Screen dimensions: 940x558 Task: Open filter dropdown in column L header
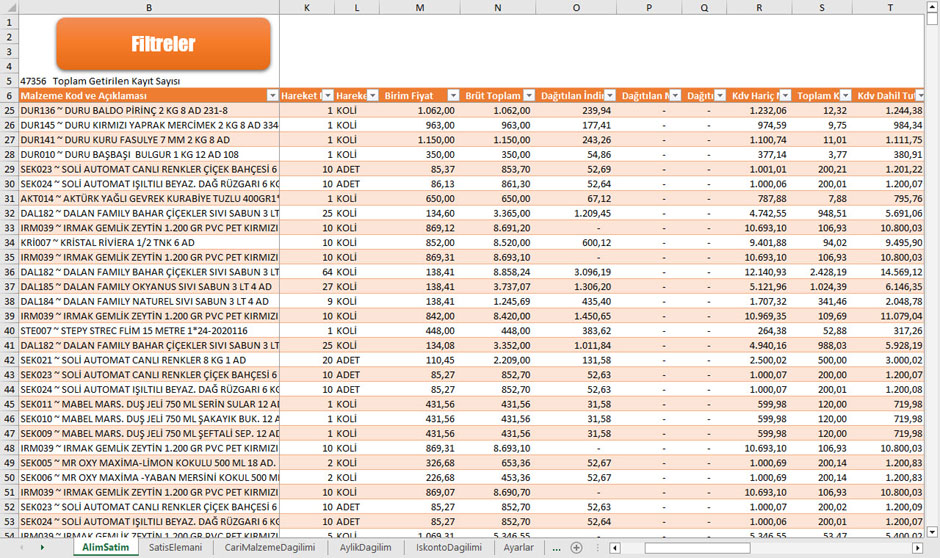373,95
